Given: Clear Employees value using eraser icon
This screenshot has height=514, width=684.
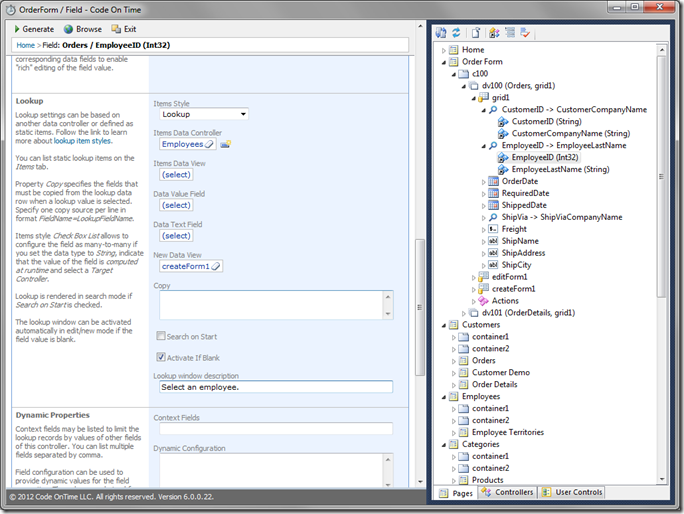Looking at the screenshot, I should click(211, 144).
